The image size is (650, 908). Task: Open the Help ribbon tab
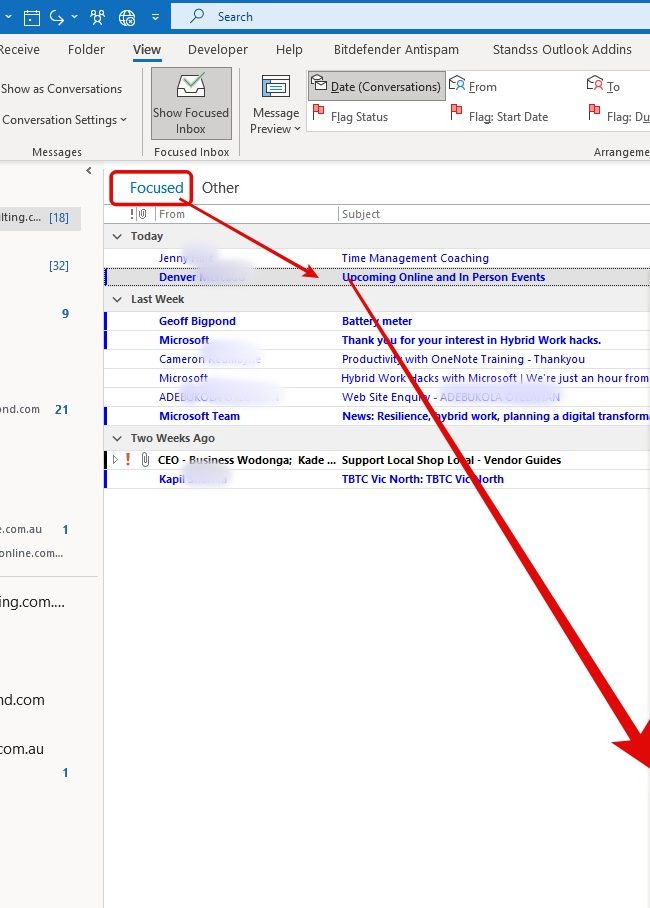tap(289, 50)
